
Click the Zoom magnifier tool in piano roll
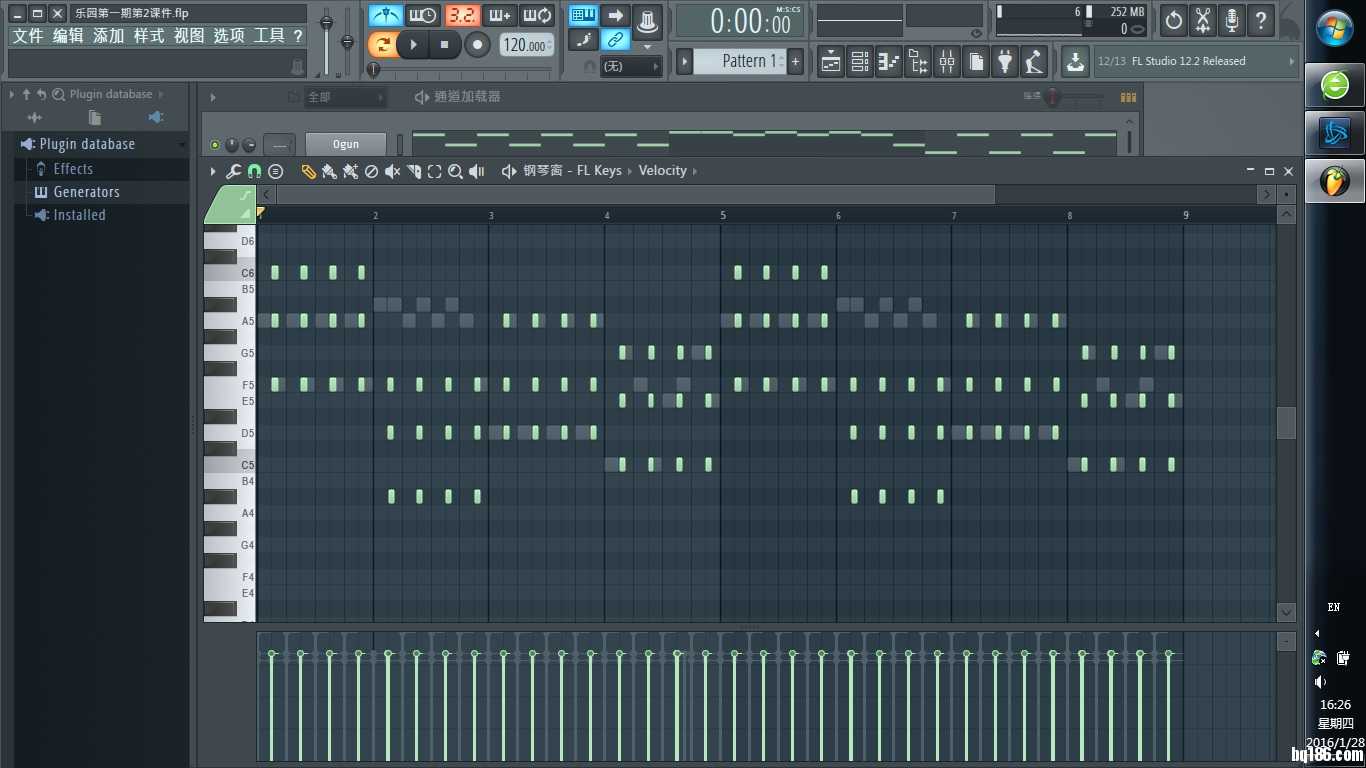tap(455, 171)
